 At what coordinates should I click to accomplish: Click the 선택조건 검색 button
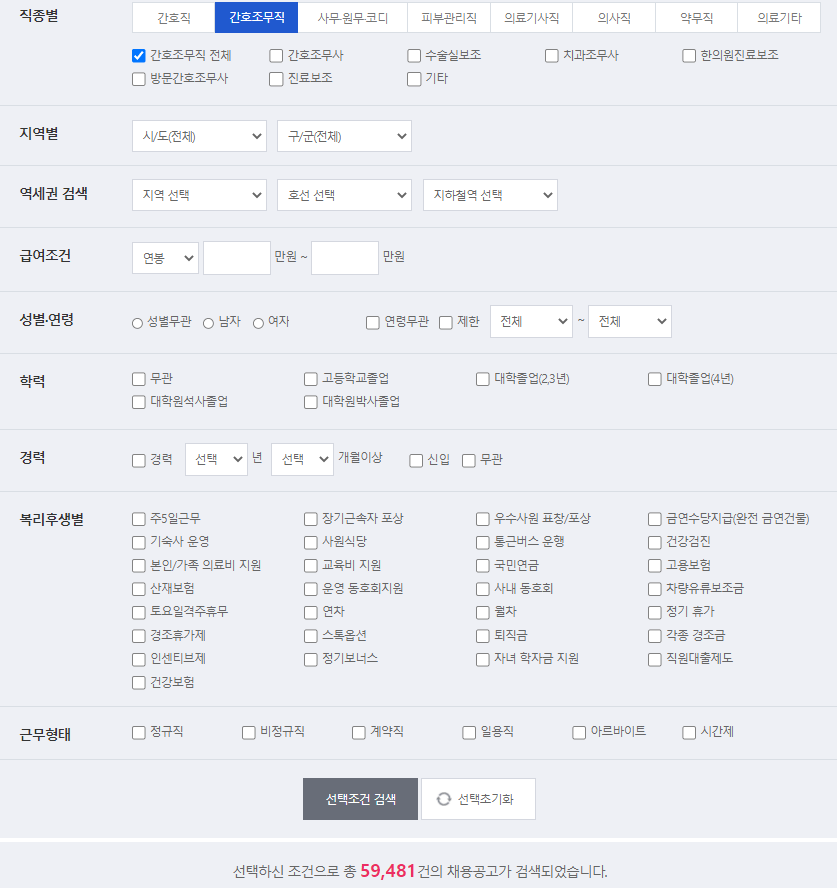359,798
